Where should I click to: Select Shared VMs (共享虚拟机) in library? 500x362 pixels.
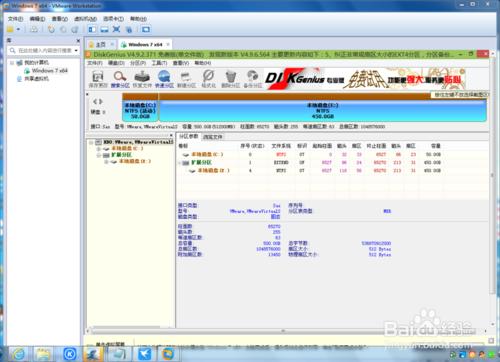tap(36, 79)
